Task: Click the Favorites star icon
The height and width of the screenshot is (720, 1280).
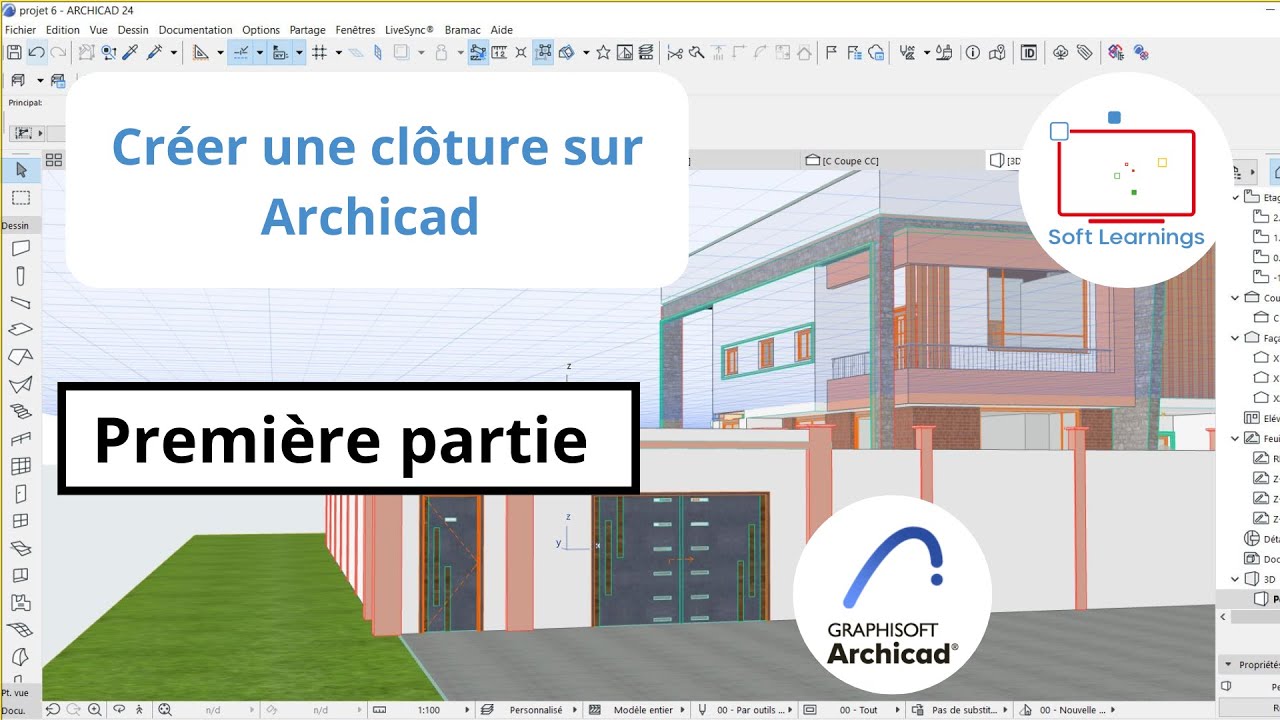Action: point(603,52)
